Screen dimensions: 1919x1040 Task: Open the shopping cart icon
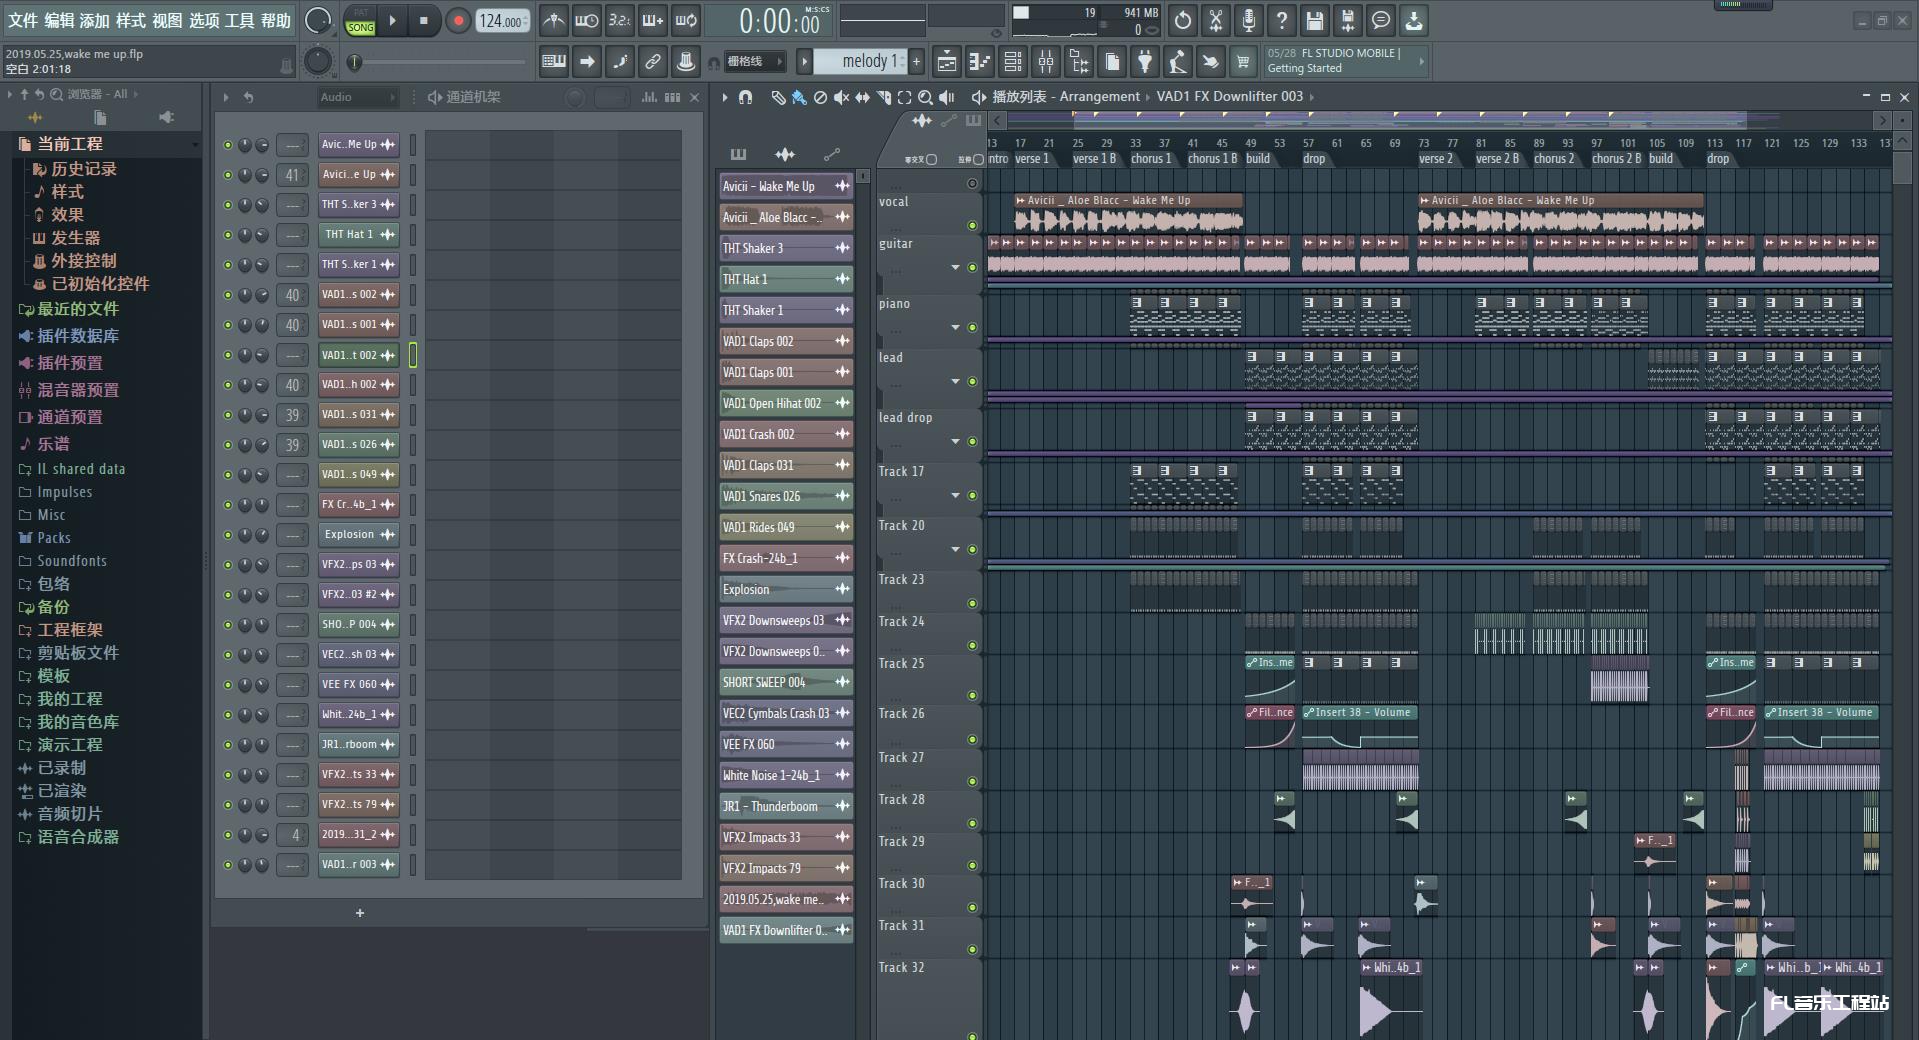[1243, 62]
